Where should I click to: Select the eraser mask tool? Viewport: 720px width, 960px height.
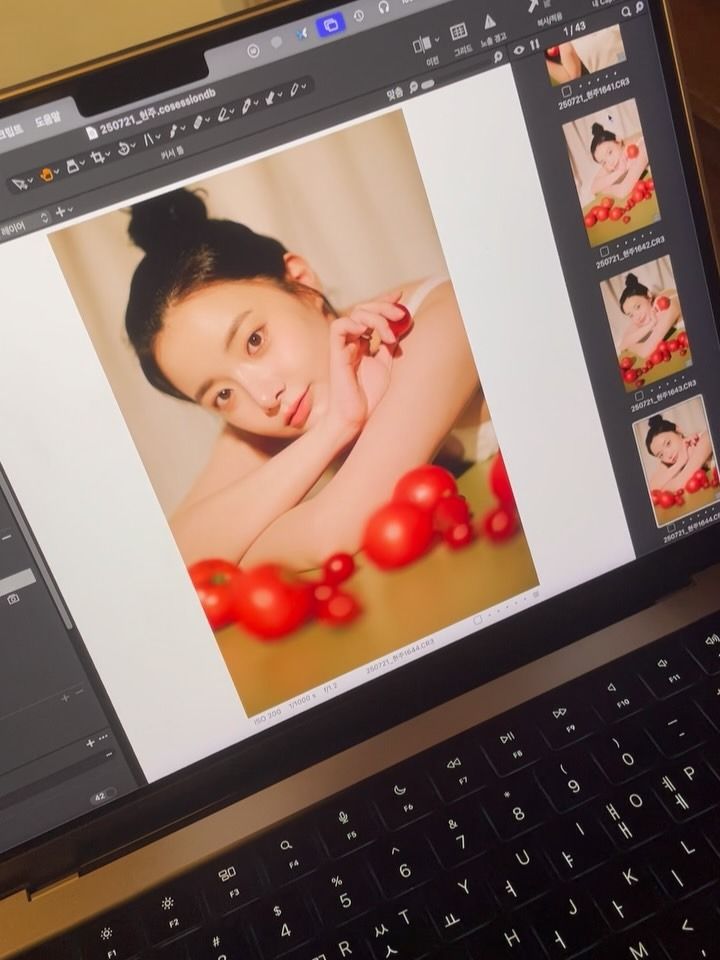(x=225, y=114)
